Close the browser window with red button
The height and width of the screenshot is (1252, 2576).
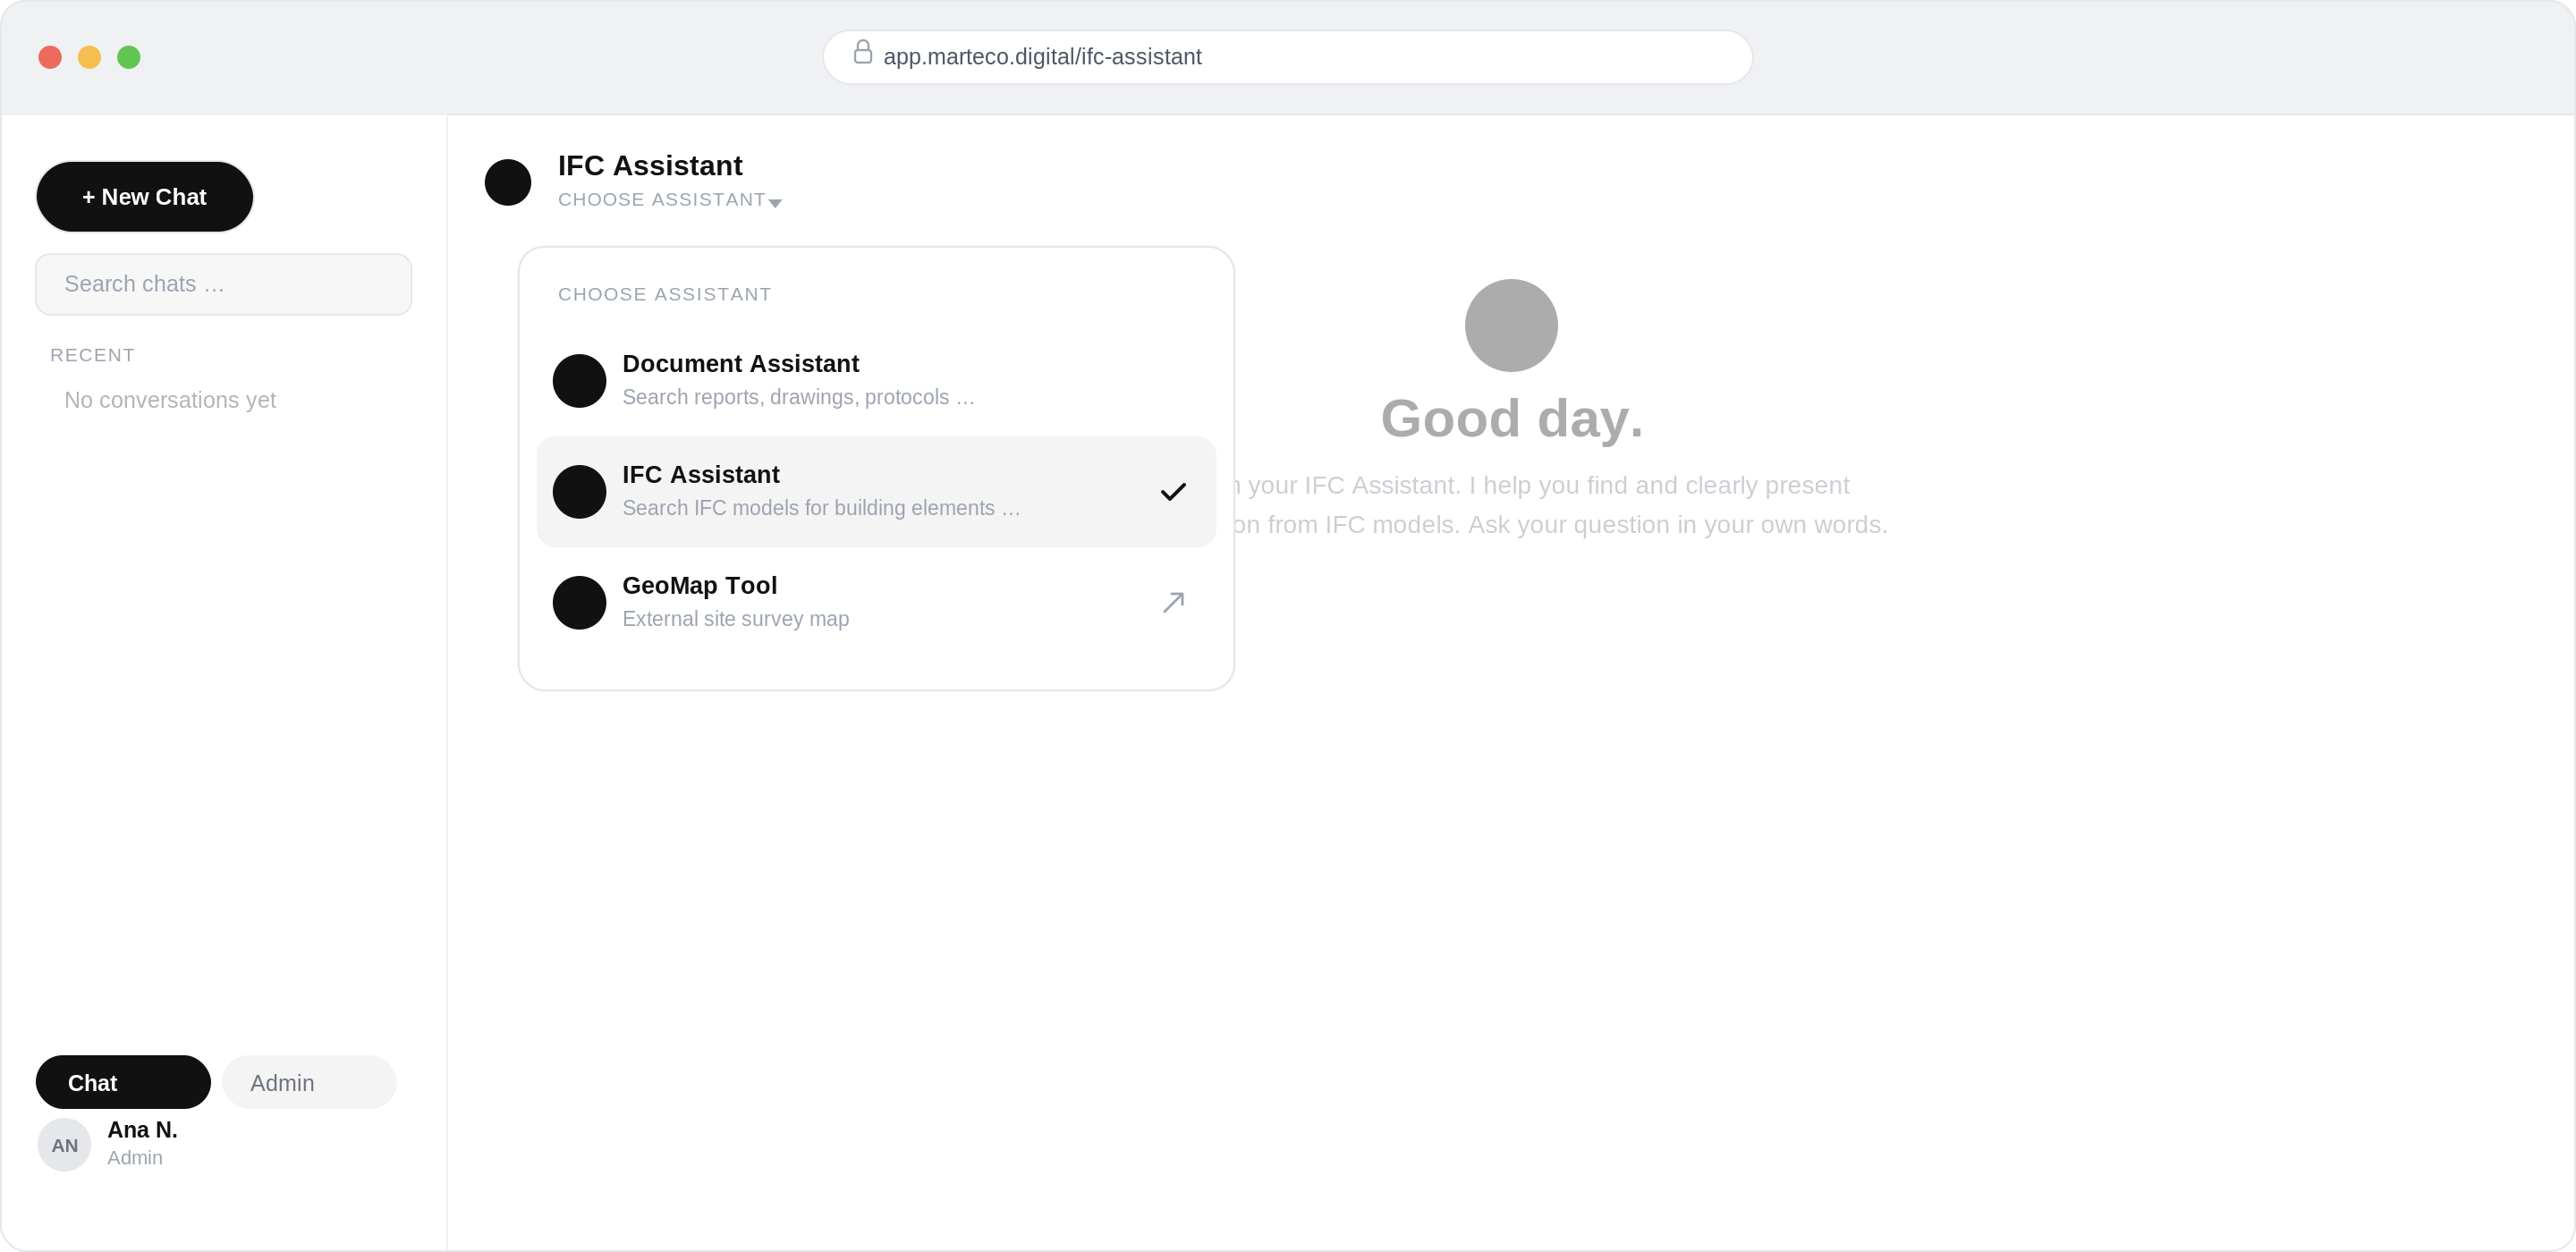pos(50,57)
